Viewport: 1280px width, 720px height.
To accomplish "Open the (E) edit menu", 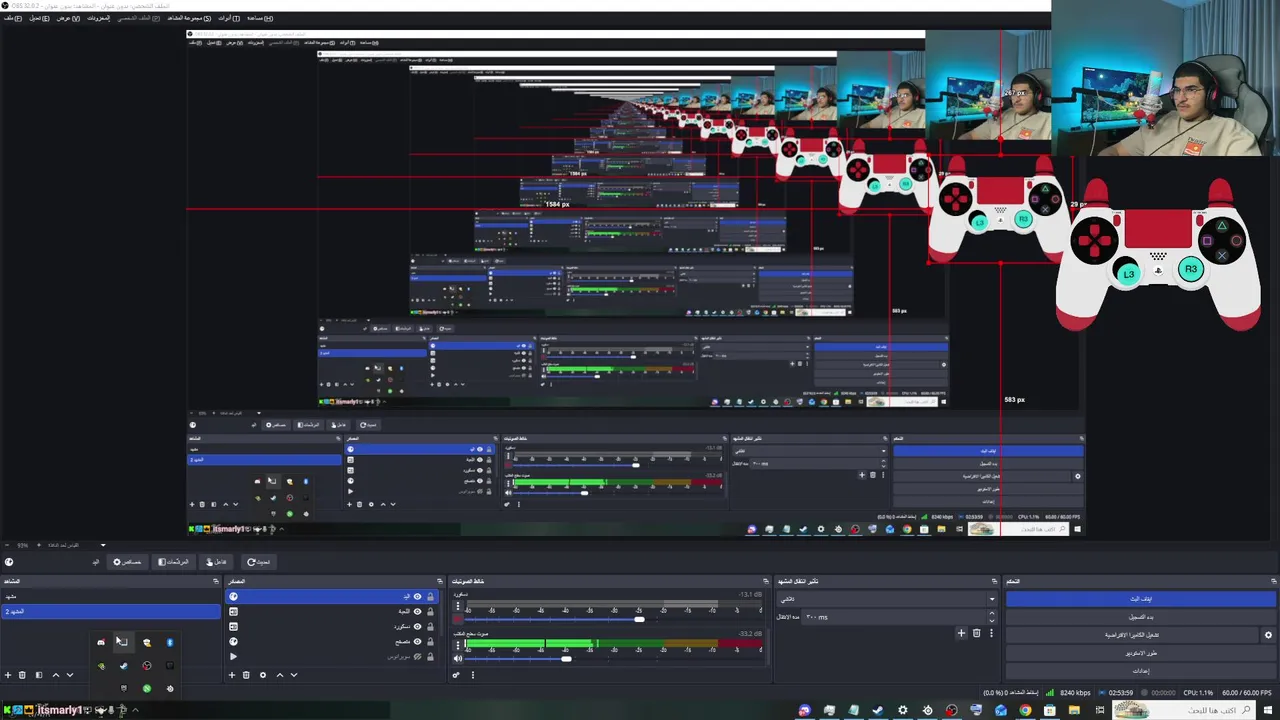I will tap(38, 18).
